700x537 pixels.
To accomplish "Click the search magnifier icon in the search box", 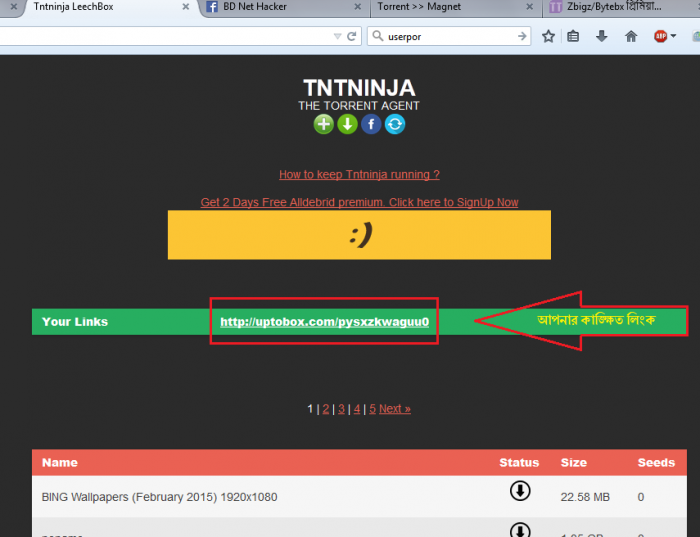I will pos(378,36).
